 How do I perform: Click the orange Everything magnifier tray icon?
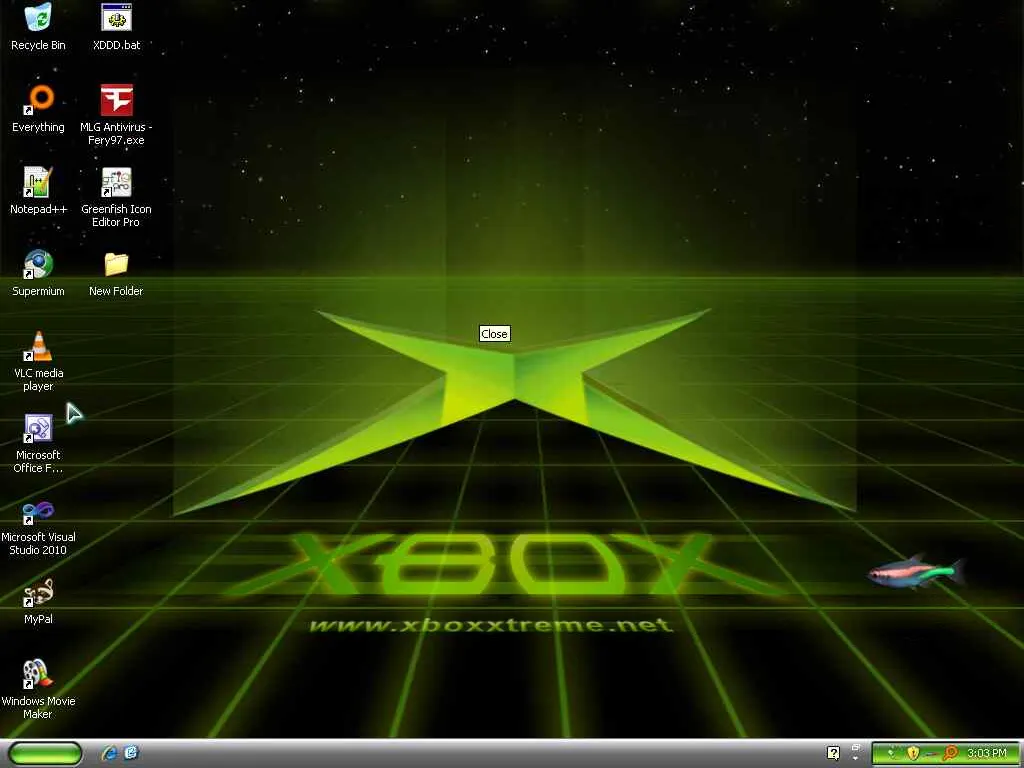(x=950, y=754)
